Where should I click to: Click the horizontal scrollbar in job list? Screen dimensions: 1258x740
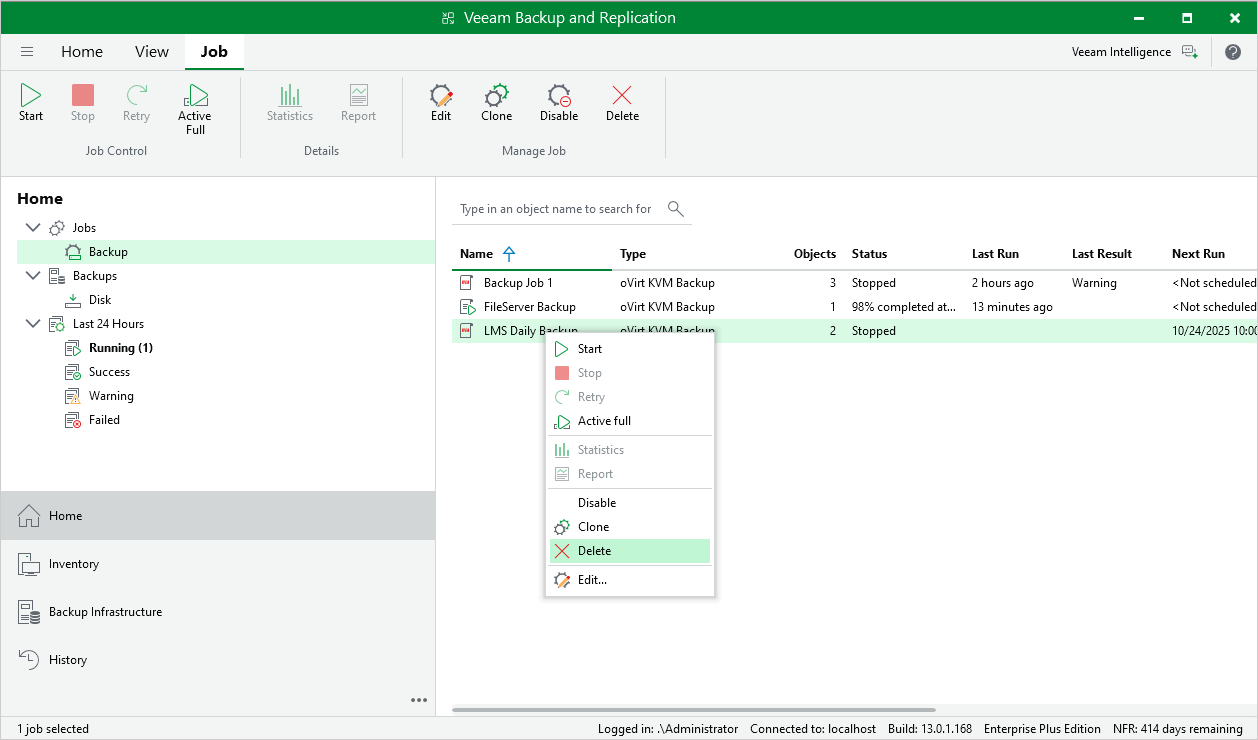(693, 710)
